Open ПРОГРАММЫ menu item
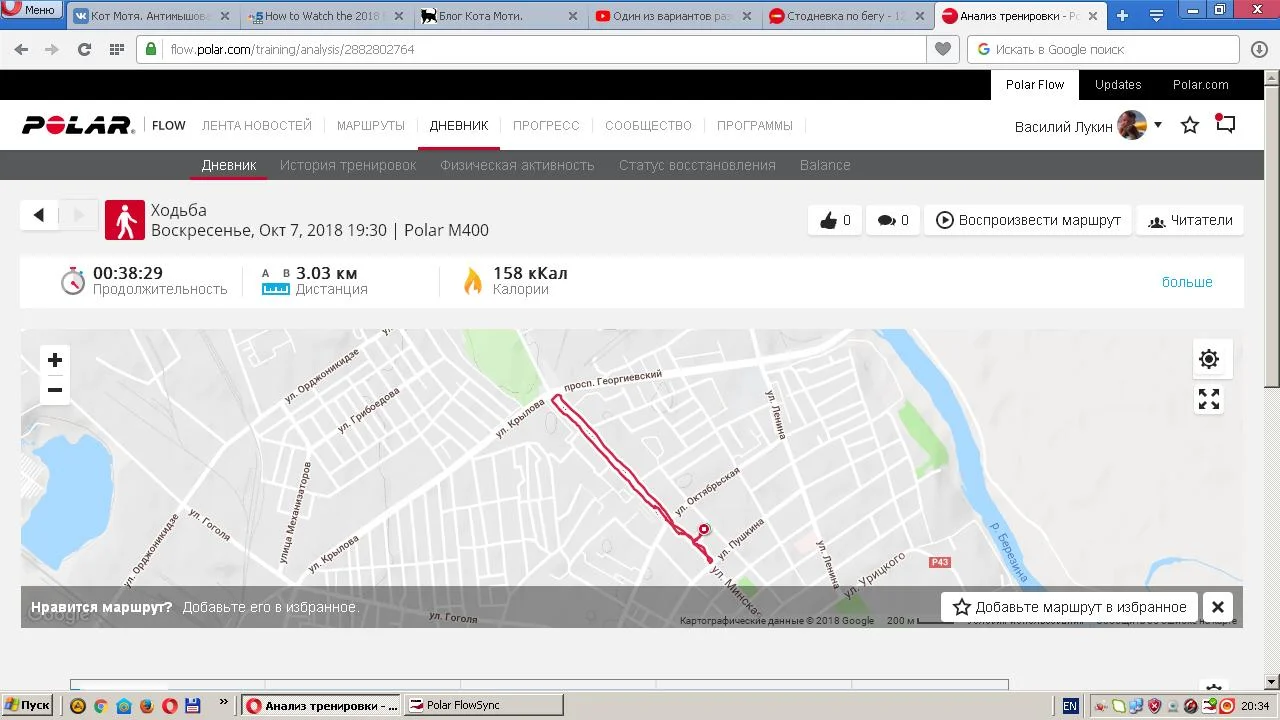 [755, 126]
